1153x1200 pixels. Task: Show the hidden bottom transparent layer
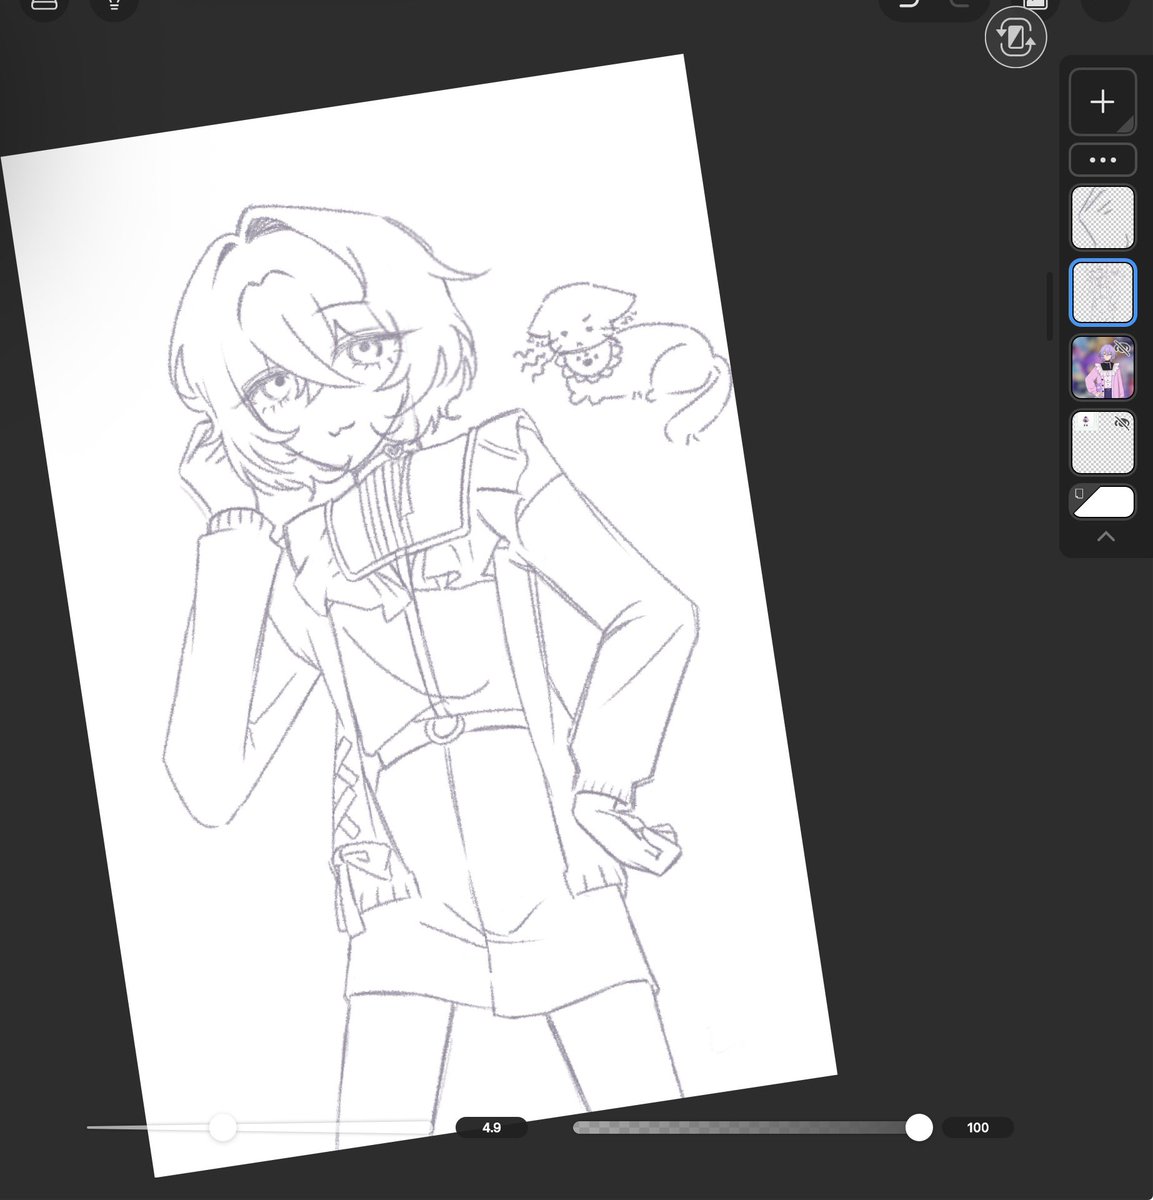click(1122, 424)
